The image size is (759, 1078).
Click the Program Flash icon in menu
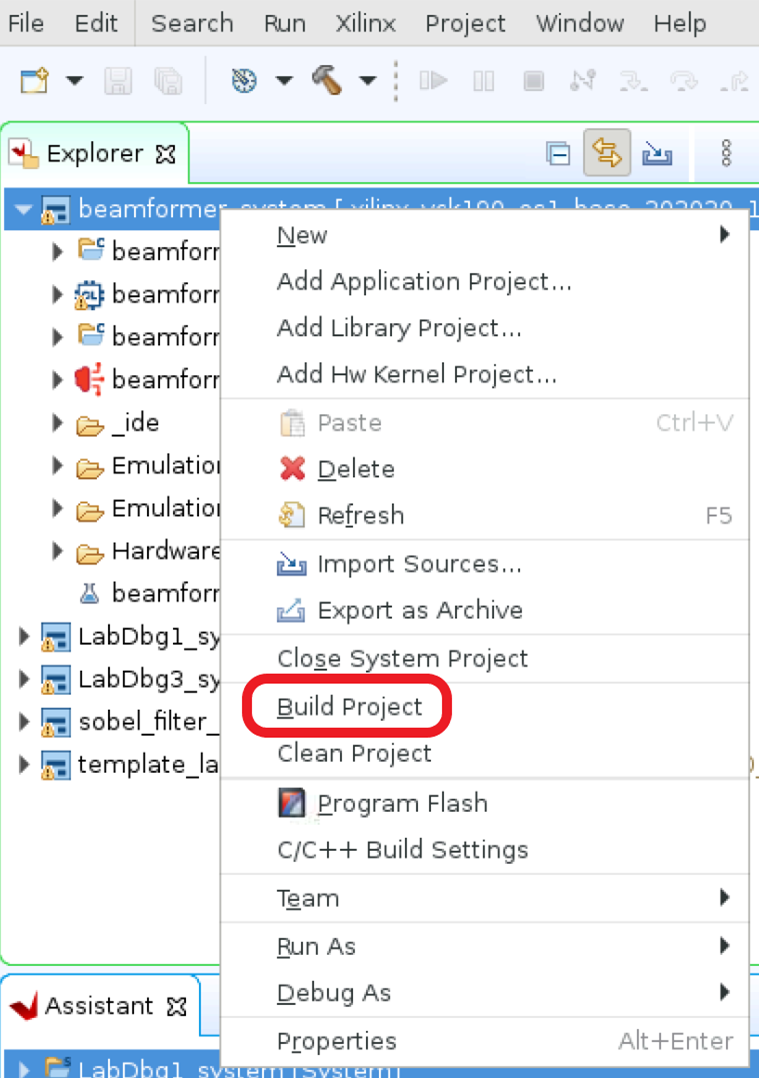tap(291, 803)
